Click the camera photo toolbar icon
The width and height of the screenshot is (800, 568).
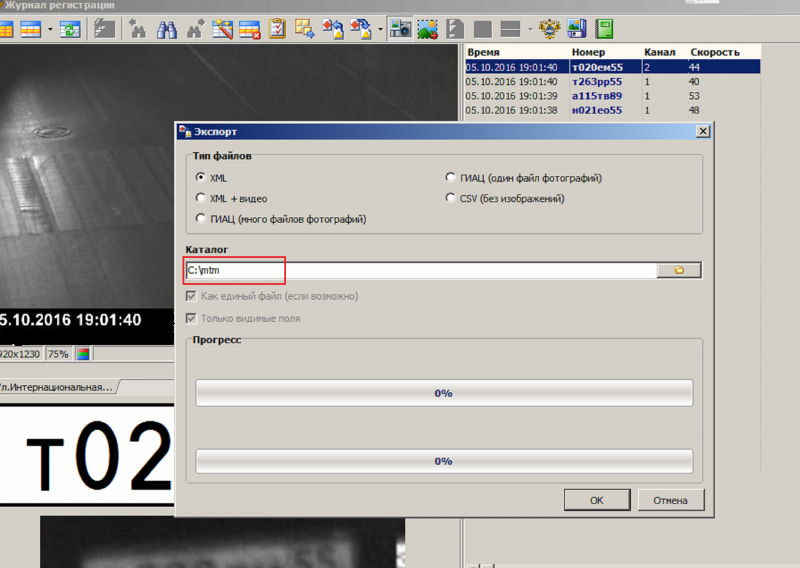tap(400, 29)
